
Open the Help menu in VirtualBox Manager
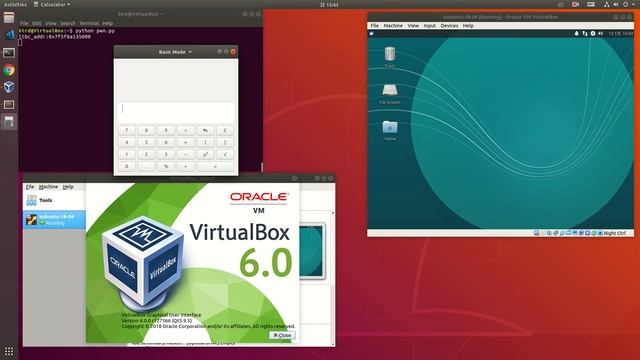click(68, 187)
